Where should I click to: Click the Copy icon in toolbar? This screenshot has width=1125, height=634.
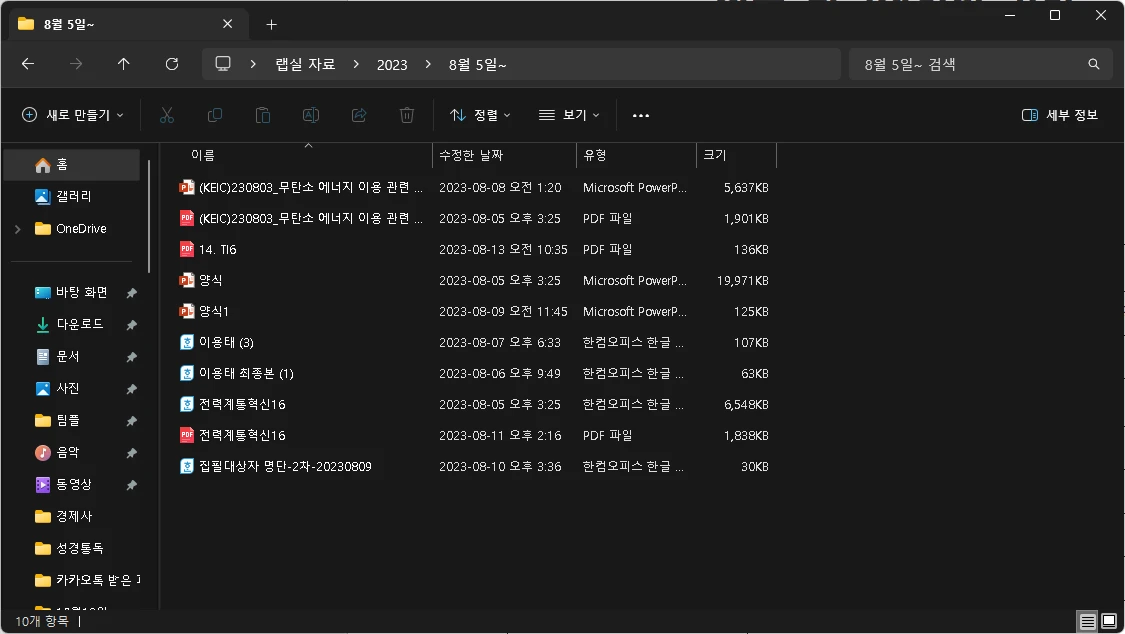click(215, 115)
